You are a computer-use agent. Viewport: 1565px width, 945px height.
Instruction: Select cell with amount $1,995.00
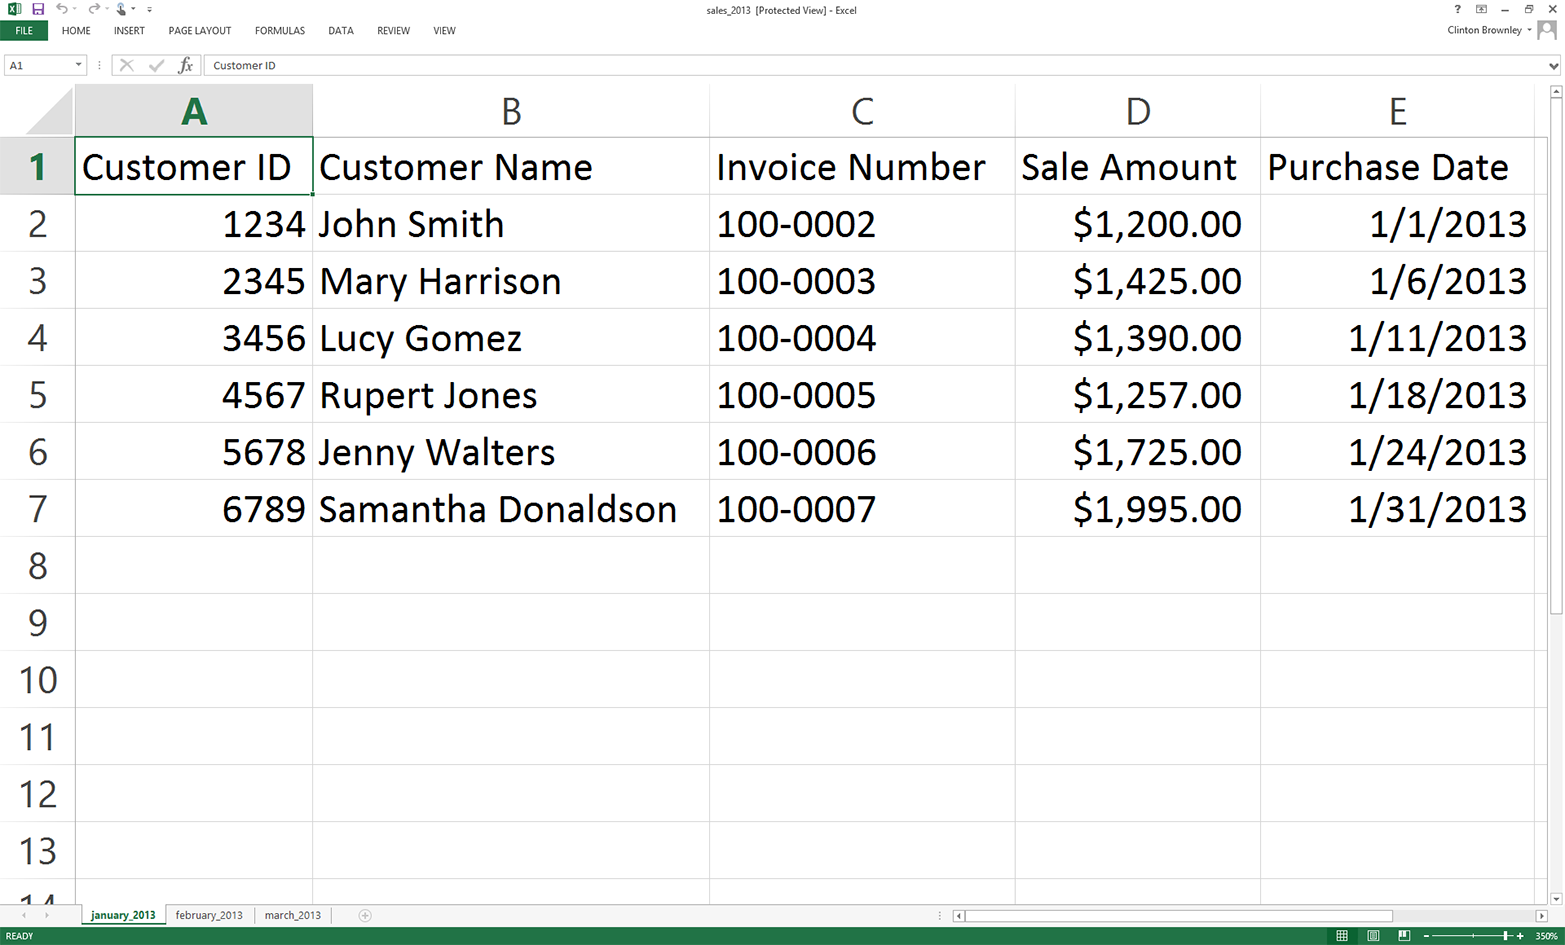pos(1138,509)
